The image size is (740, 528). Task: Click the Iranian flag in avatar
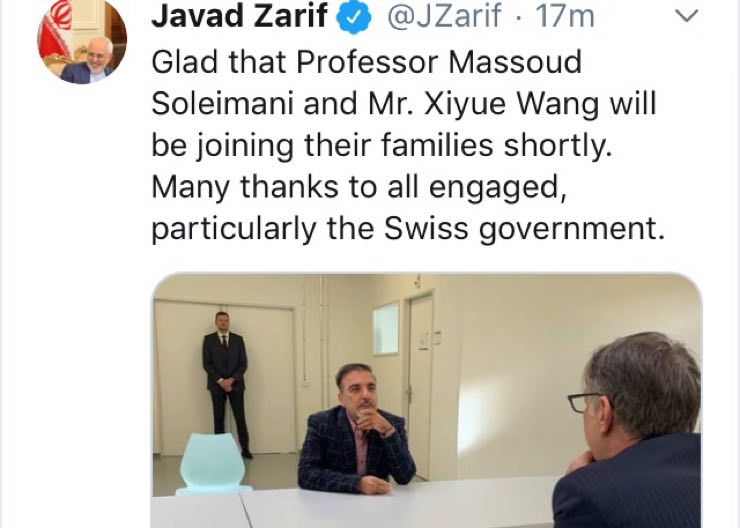(x=55, y=29)
